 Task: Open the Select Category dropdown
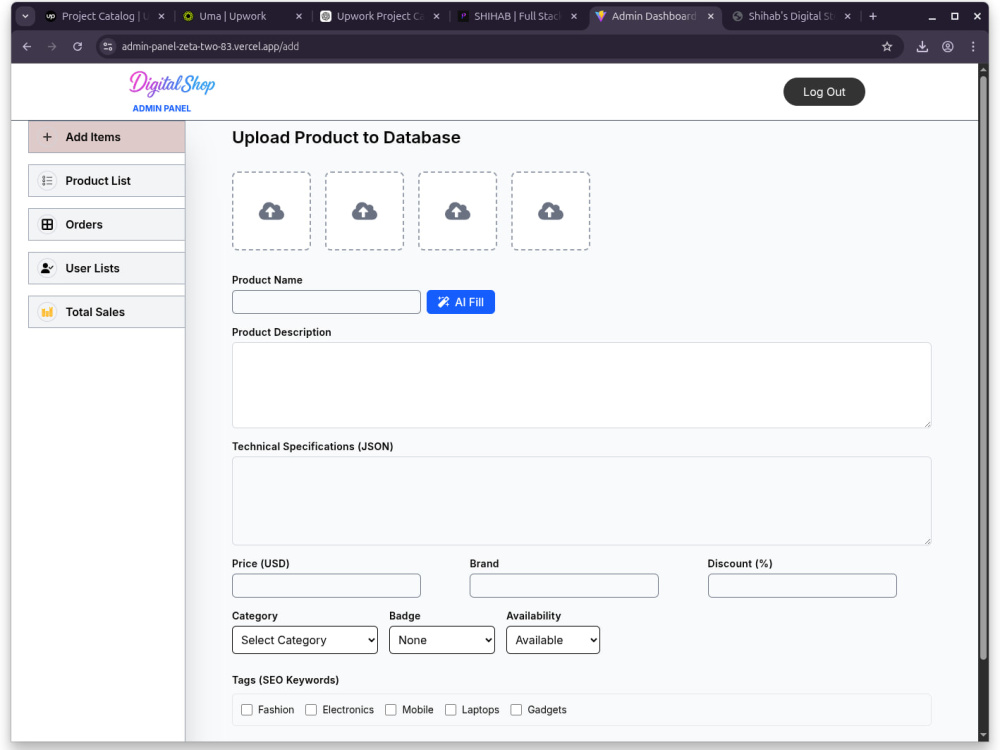(x=305, y=640)
